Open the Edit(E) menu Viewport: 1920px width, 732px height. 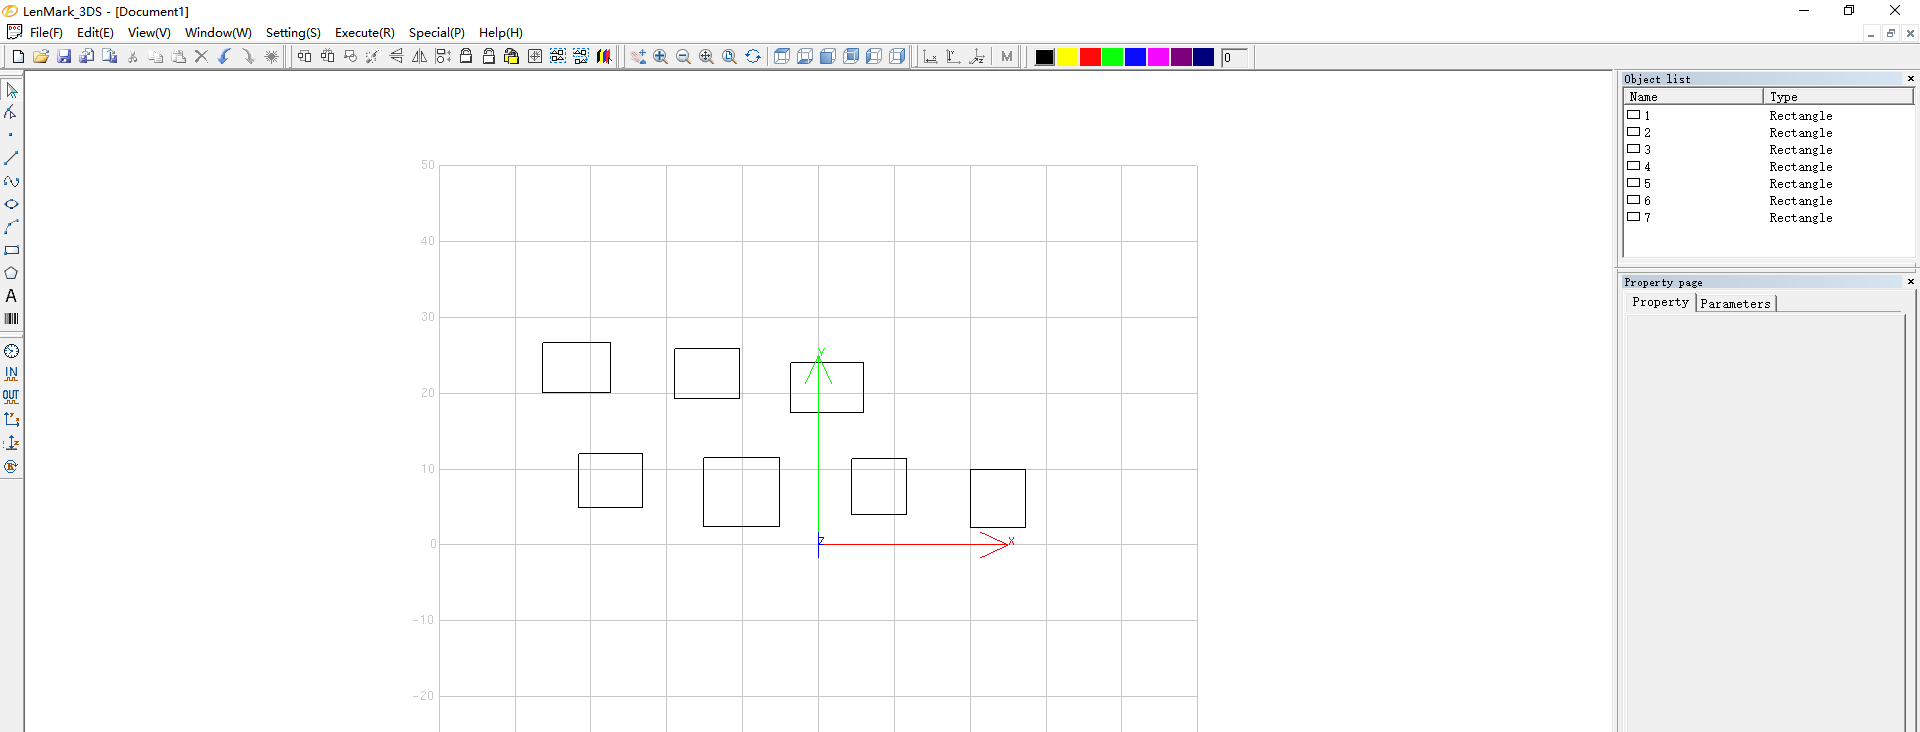pyautogui.click(x=95, y=33)
